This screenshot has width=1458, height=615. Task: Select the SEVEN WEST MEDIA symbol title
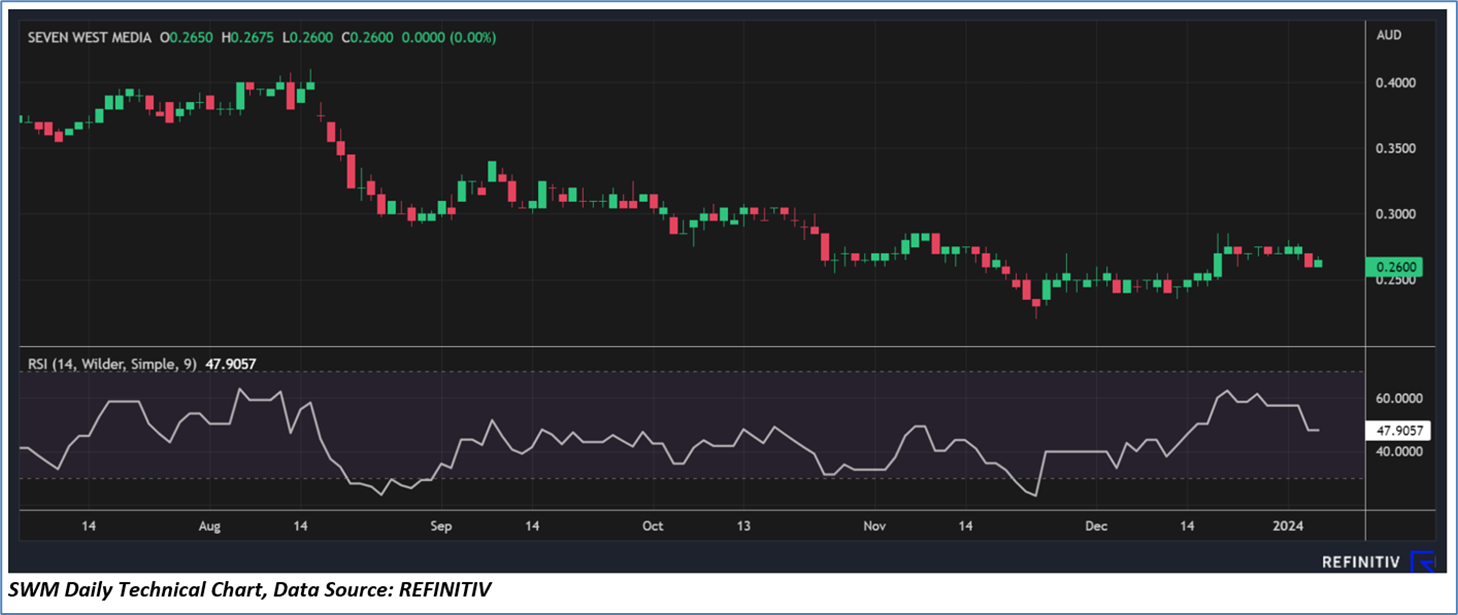[x=90, y=37]
